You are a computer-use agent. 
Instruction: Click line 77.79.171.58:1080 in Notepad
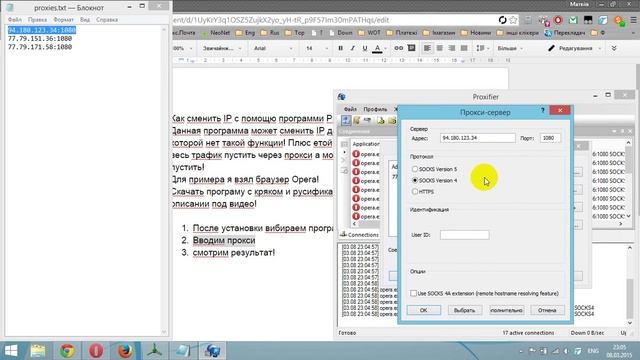pyautogui.click(x=40, y=47)
